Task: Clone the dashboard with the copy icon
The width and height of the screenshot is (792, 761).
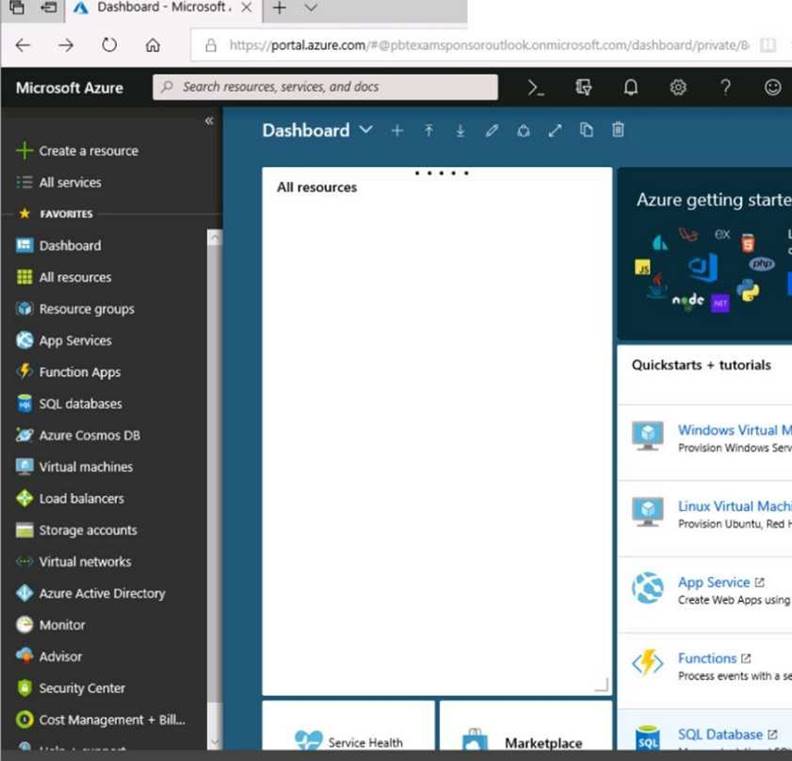Action: (586, 130)
